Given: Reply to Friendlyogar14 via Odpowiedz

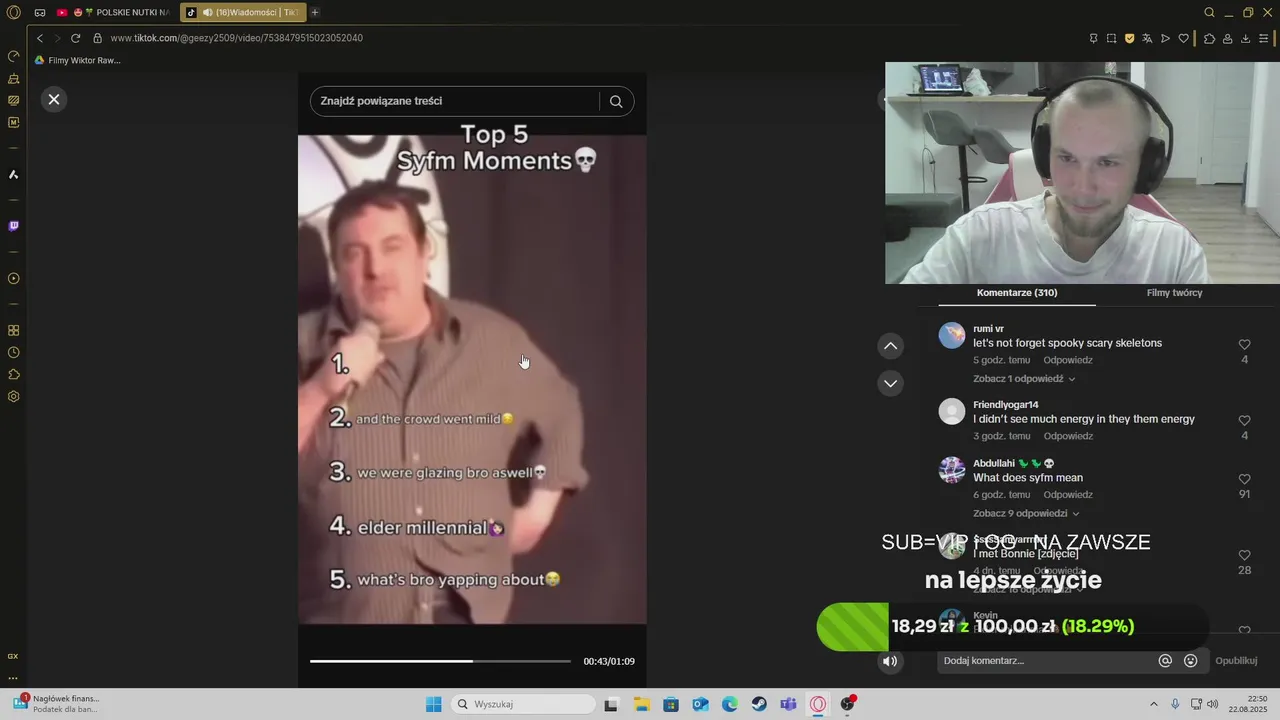Looking at the screenshot, I should (x=1068, y=436).
